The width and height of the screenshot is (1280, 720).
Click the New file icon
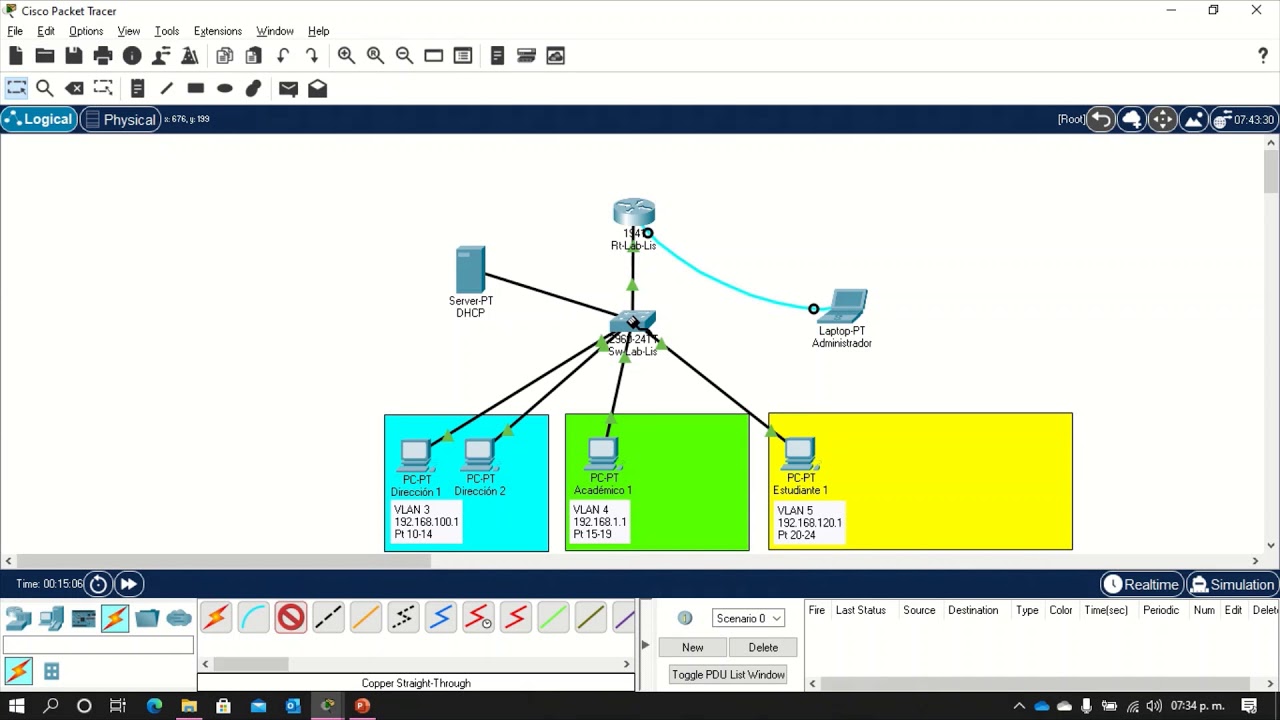coord(16,56)
